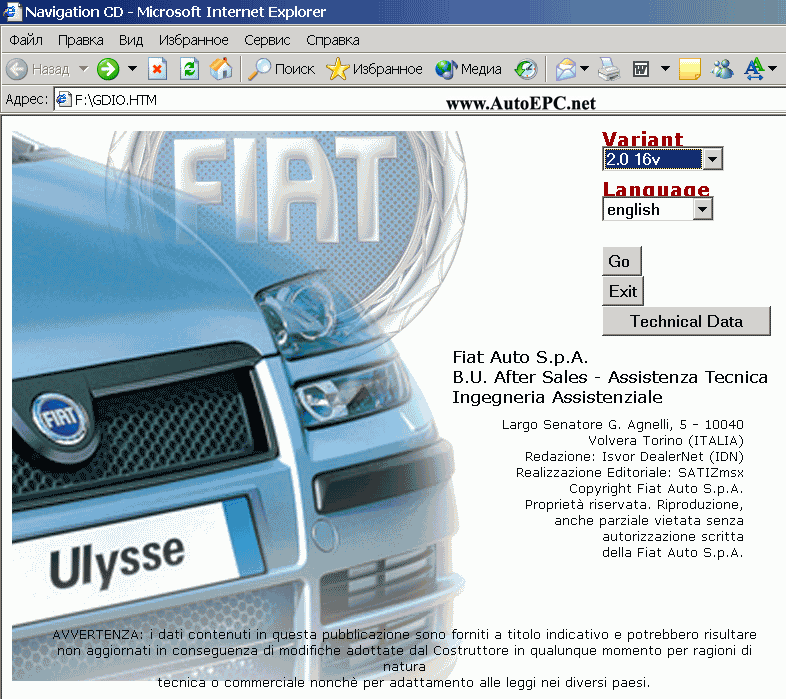The image size is (786, 699).
Task: Expand the Language dropdown showing english
Action: tap(702, 210)
